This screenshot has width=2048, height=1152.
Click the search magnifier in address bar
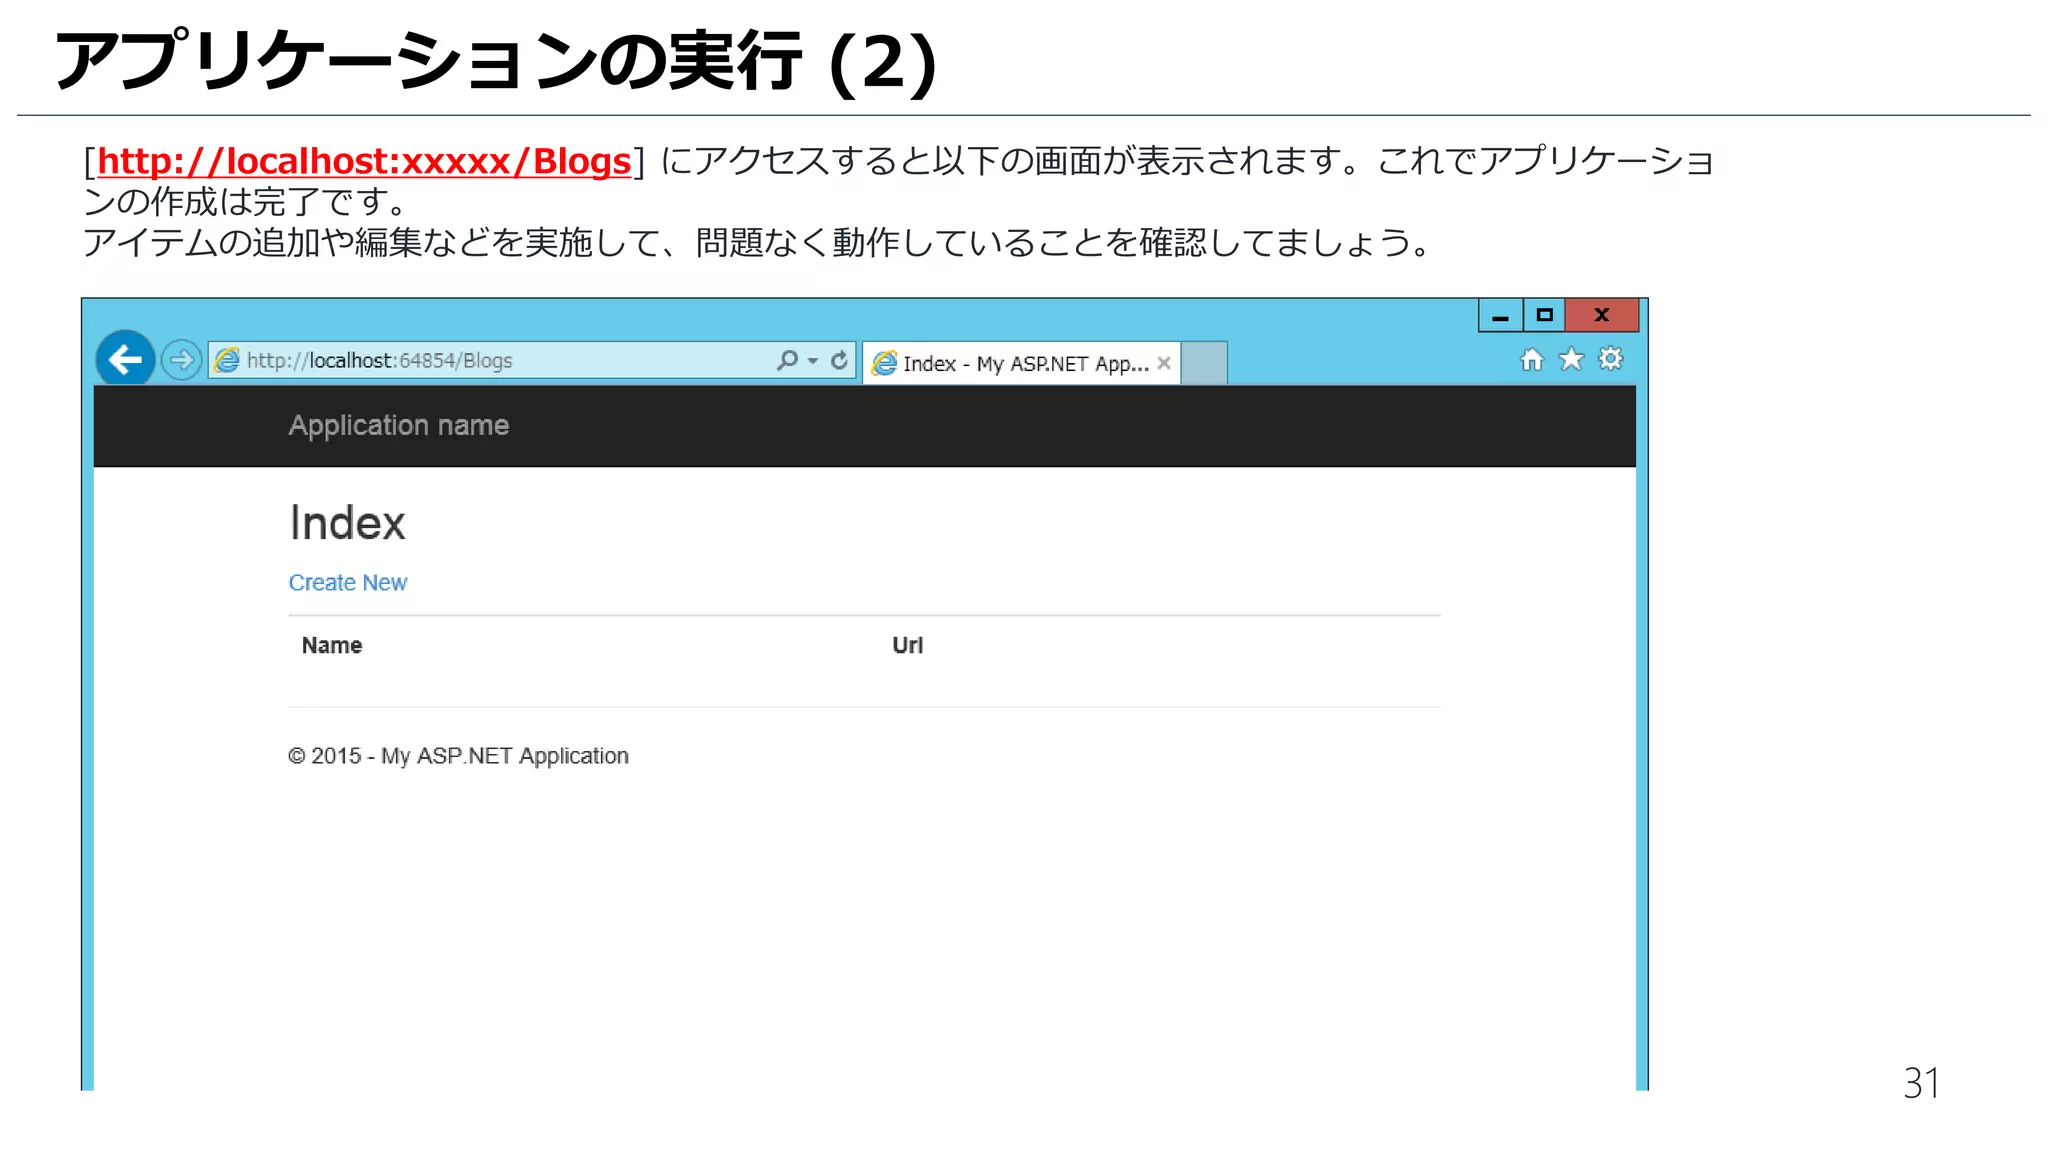(788, 360)
